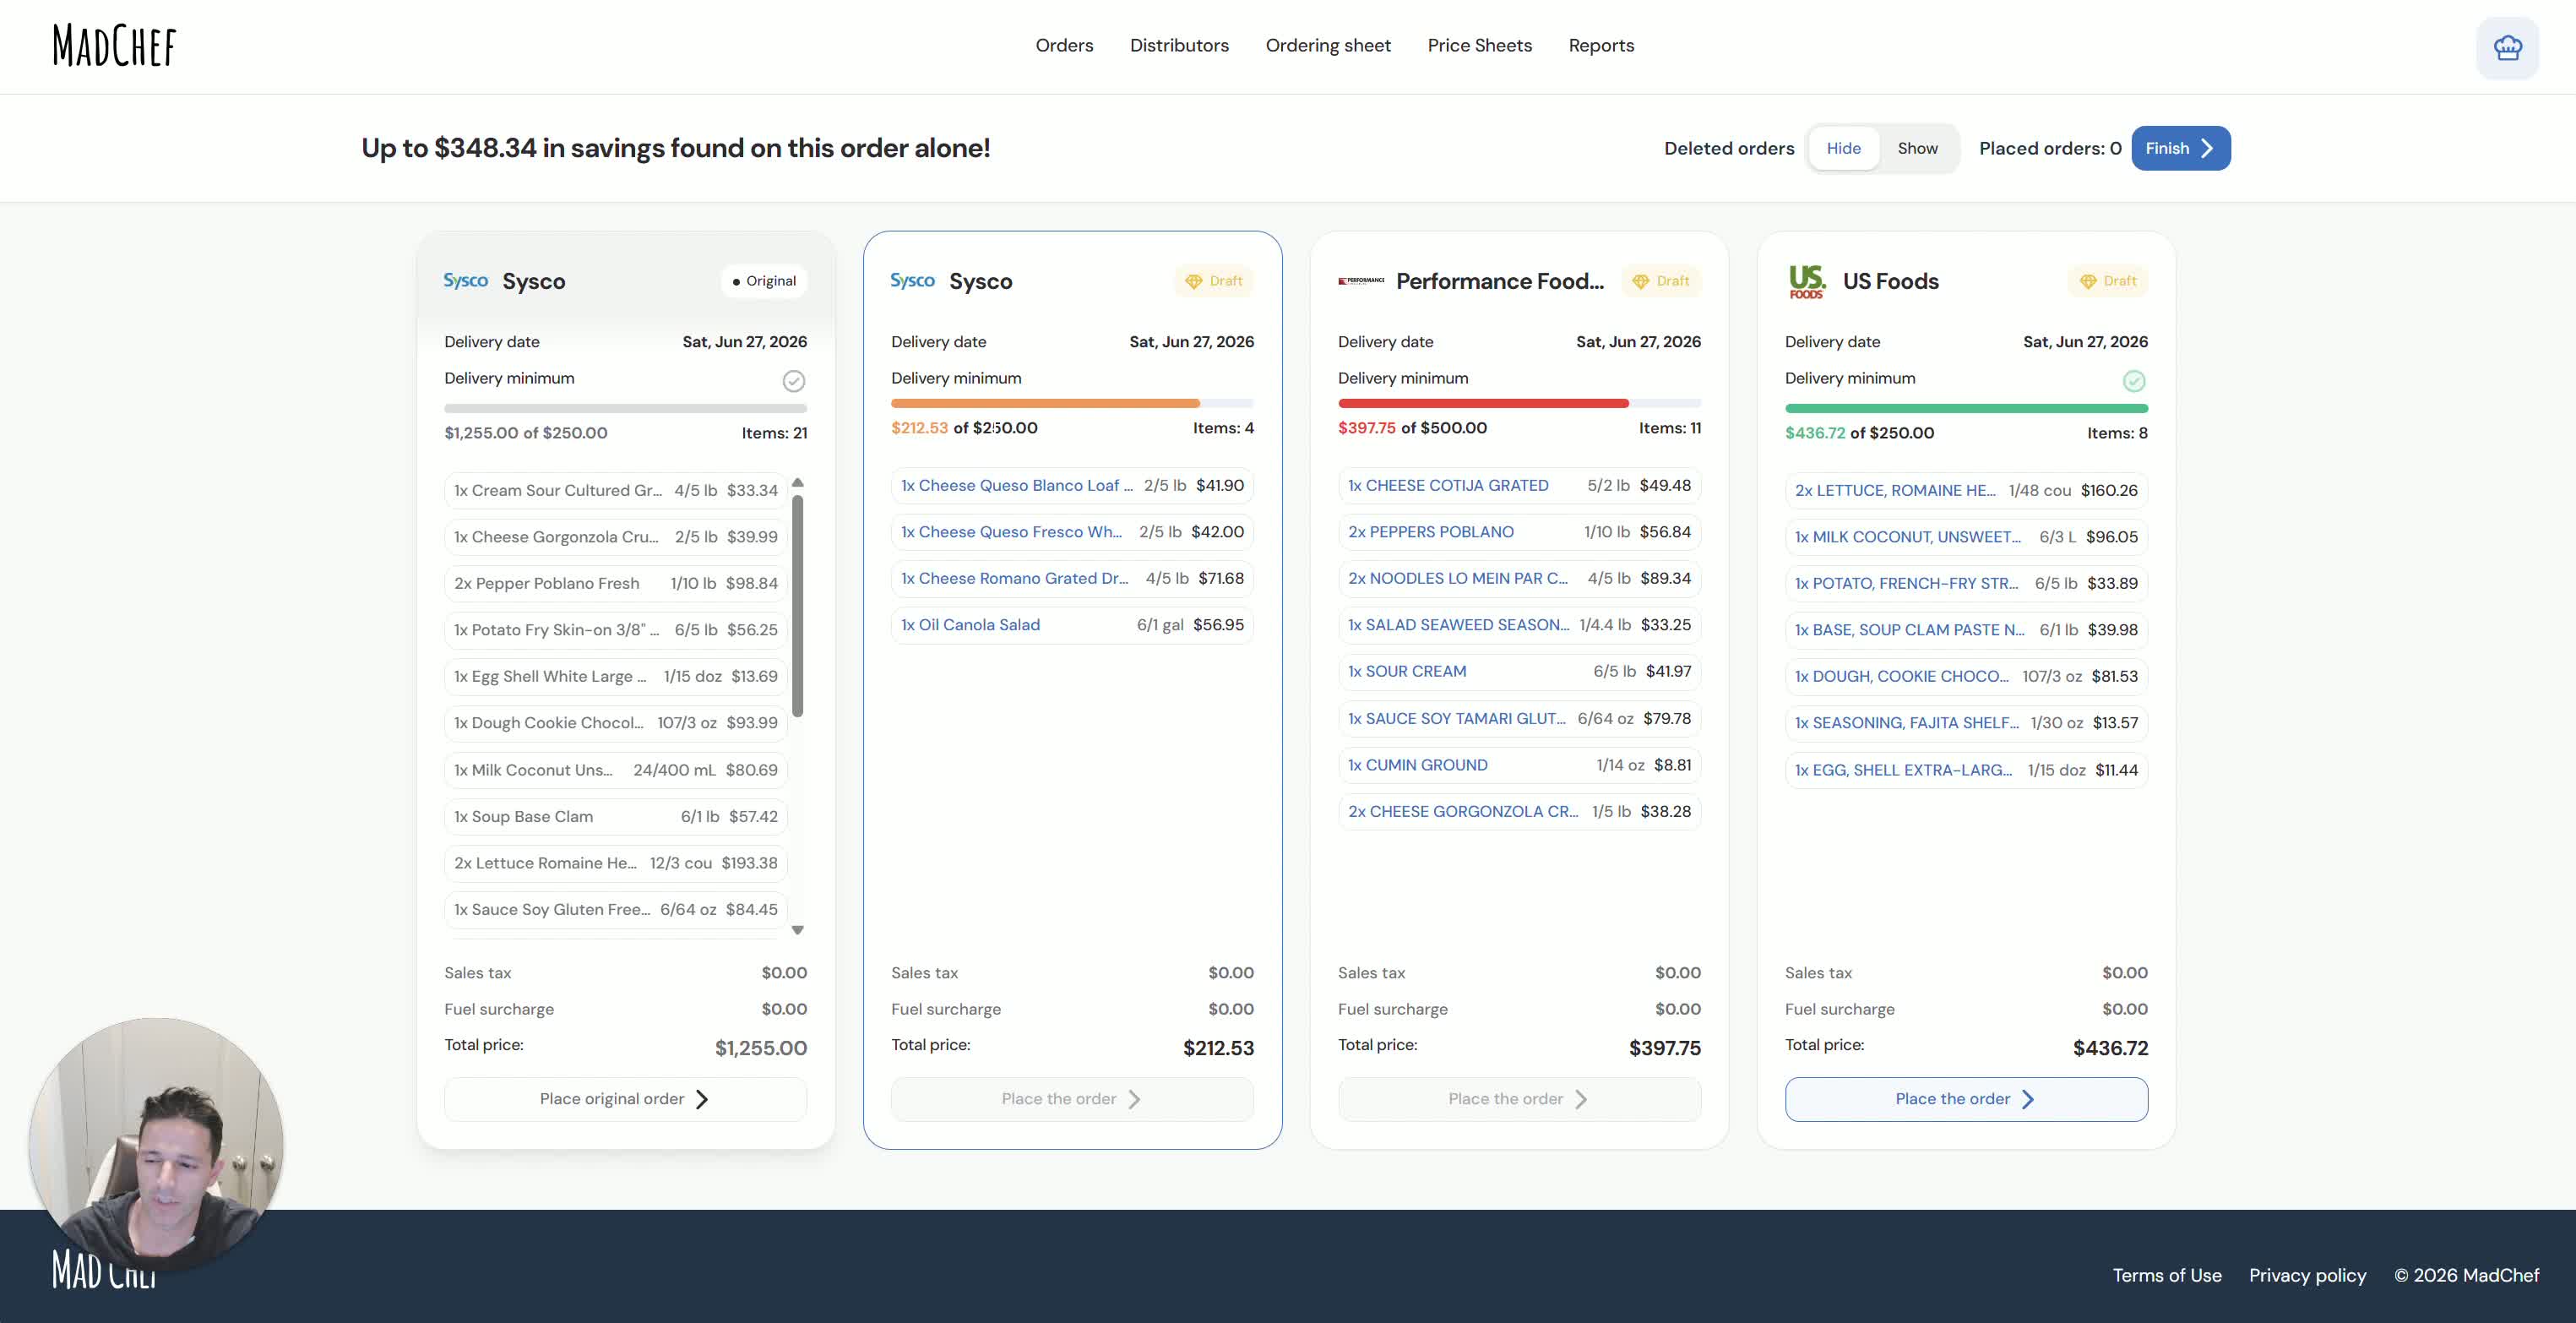Click the red Performance Food delivery minimum bar
This screenshot has width=2576, height=1323.
(1519, 403)
